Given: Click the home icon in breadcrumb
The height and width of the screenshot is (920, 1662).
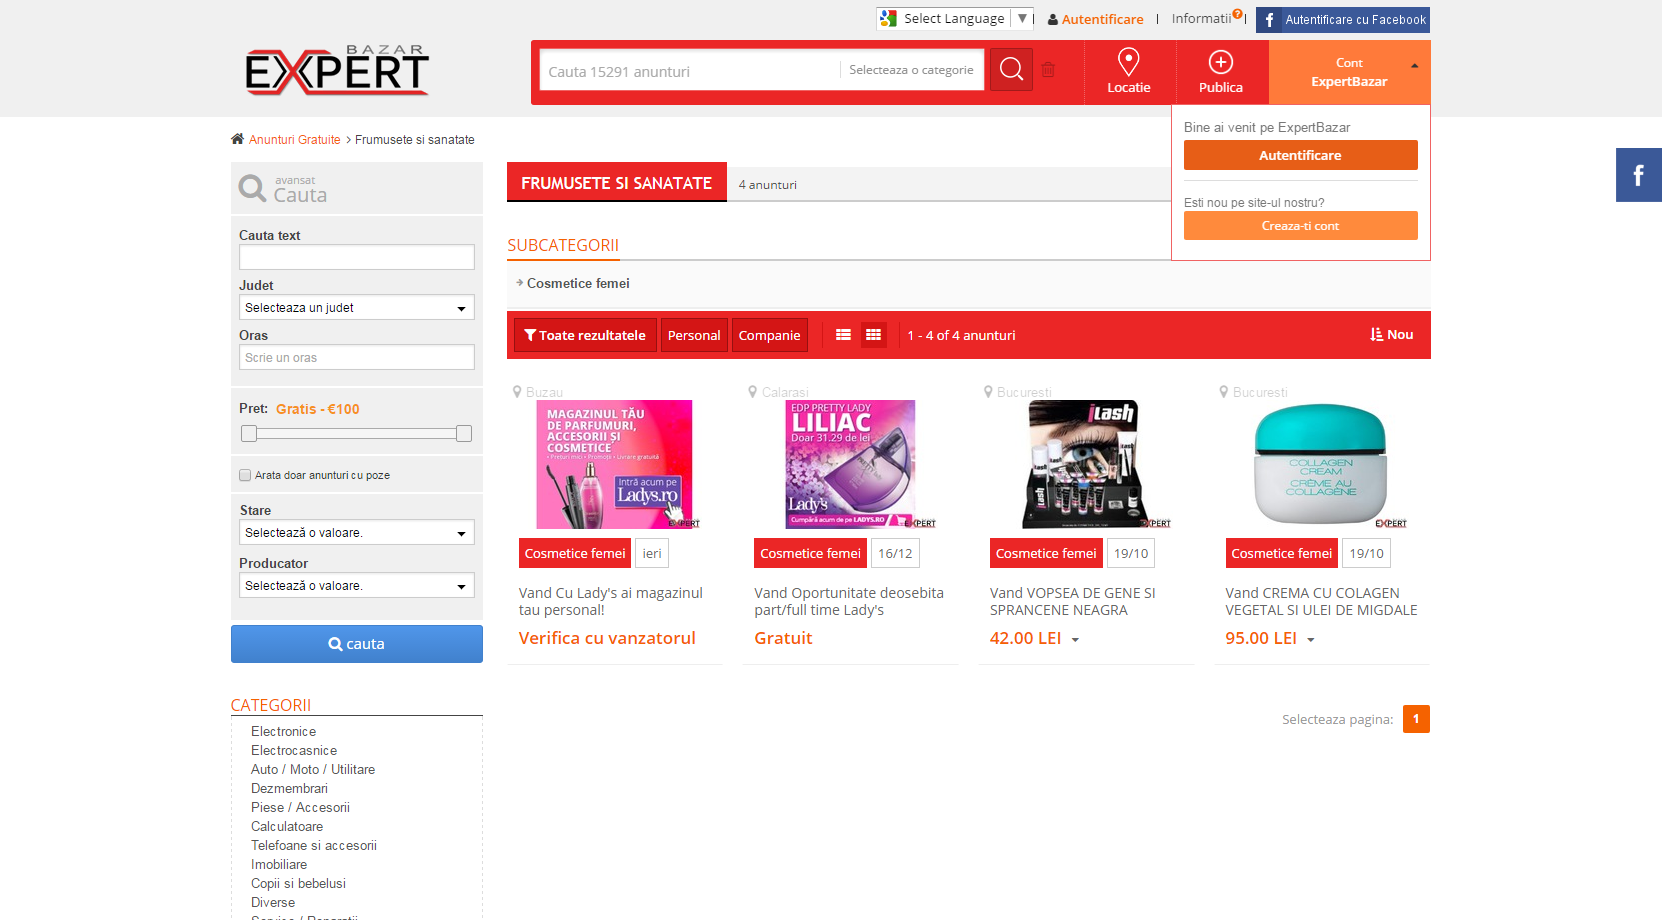Looking at the screenshot, I should (237, 139).
